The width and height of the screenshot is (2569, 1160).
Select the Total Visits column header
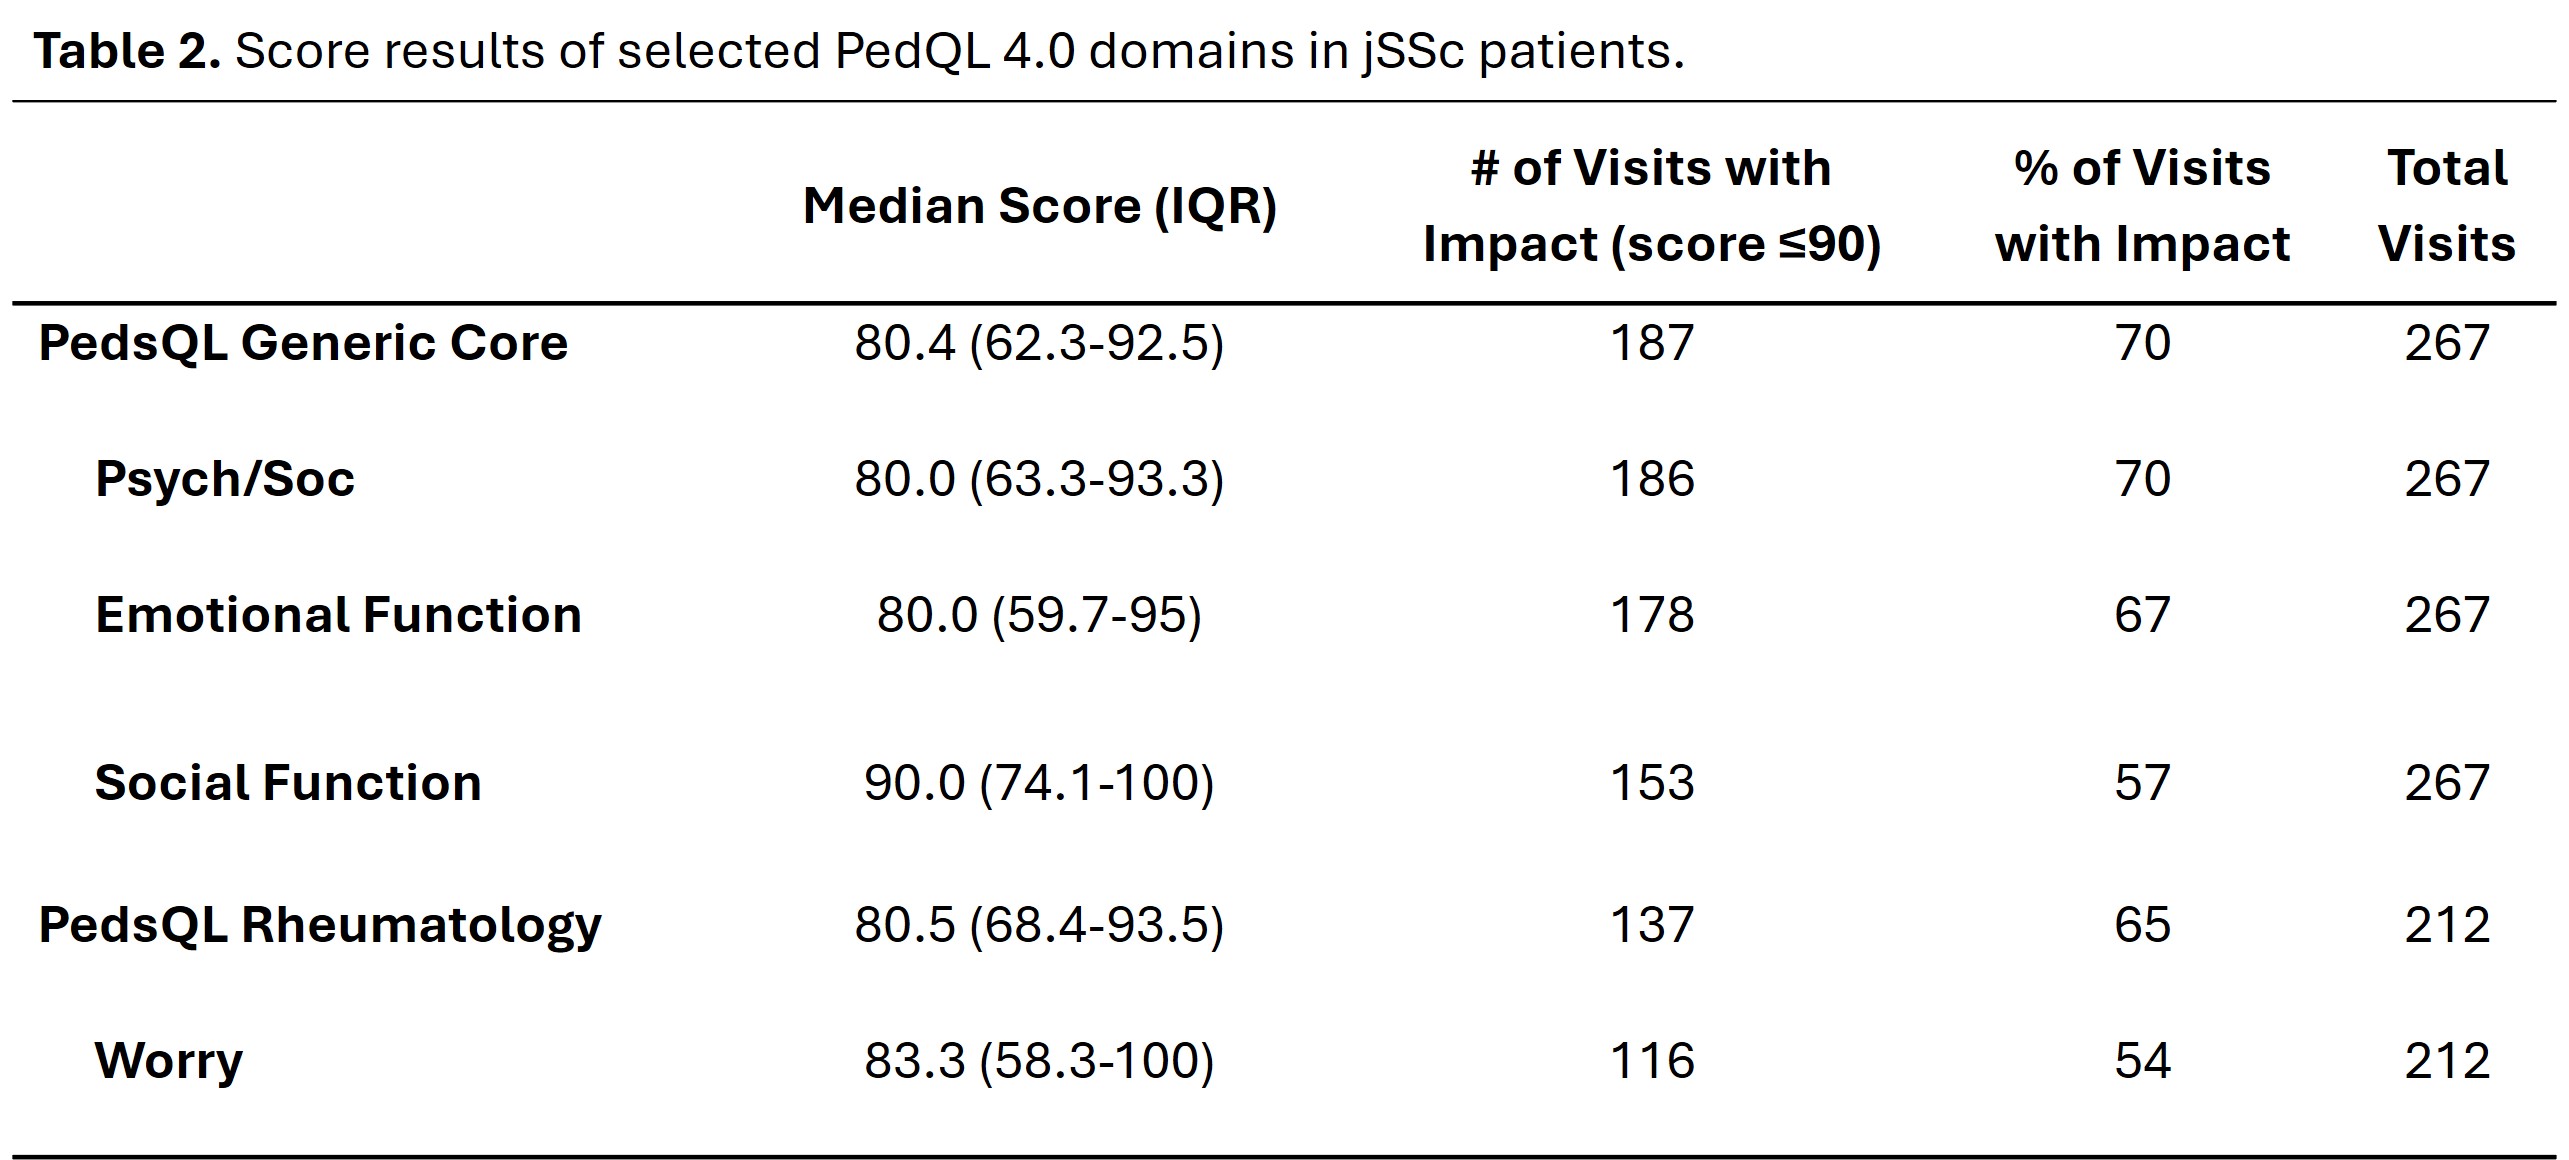click(x=2446, y=206)
